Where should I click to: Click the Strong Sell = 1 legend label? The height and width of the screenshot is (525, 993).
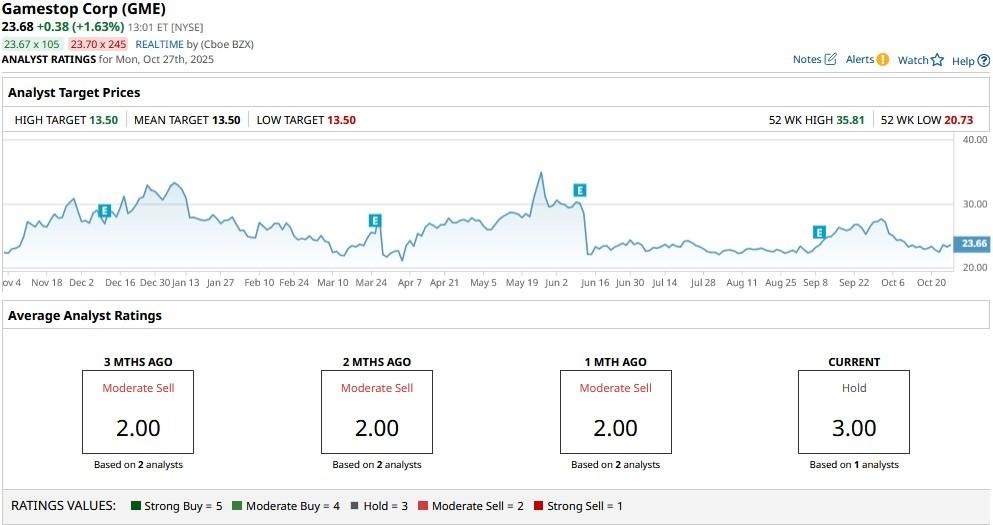coord(585,505)
